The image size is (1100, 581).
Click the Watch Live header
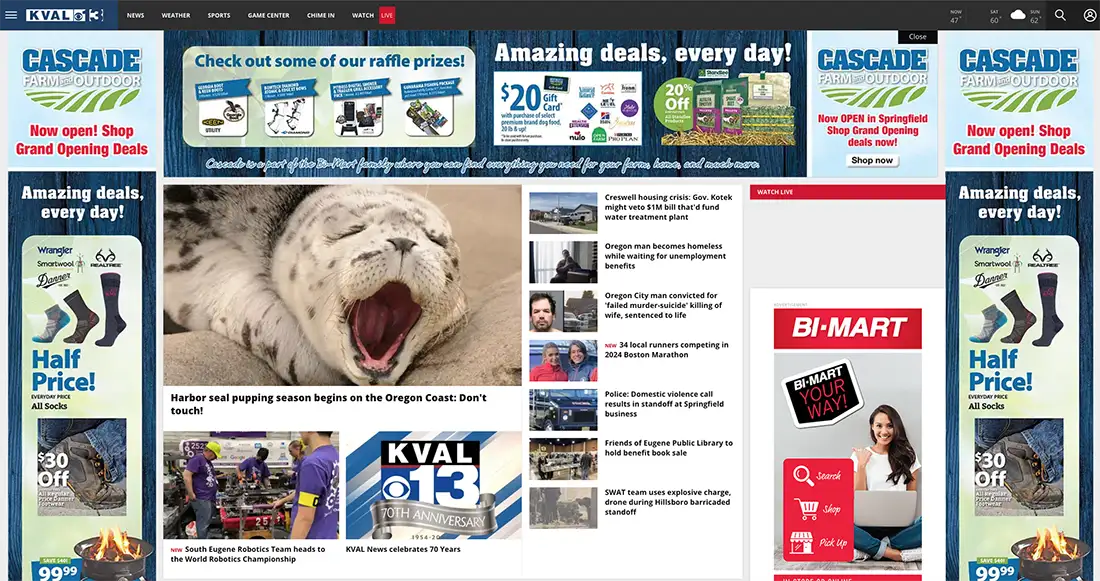point(847,192)
